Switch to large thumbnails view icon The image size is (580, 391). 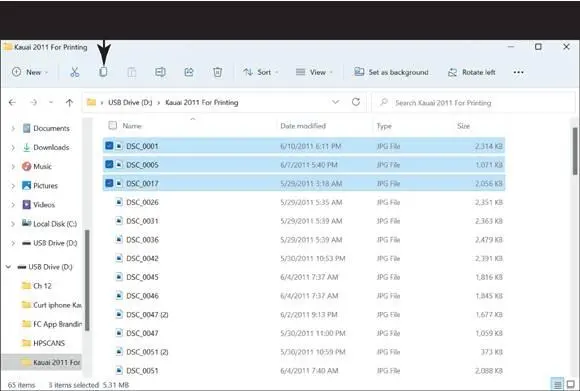pos(571,384)
